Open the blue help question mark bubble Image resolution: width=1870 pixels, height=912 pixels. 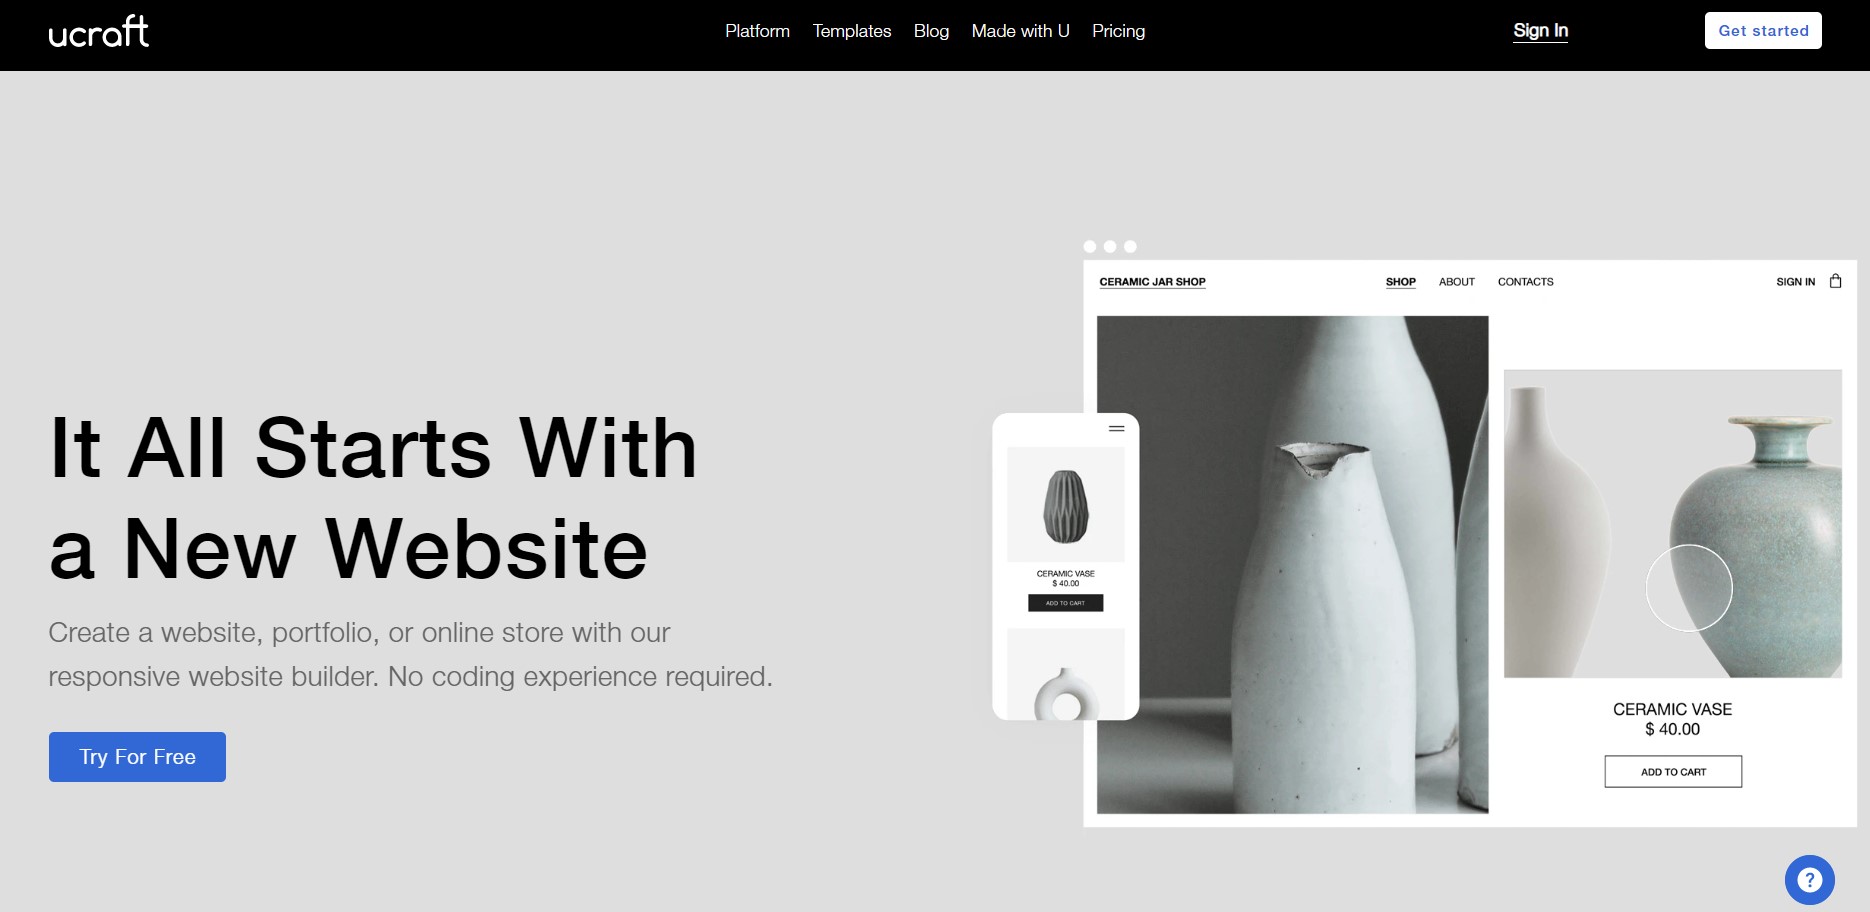pyautogui.click(x=1809, y=880)
